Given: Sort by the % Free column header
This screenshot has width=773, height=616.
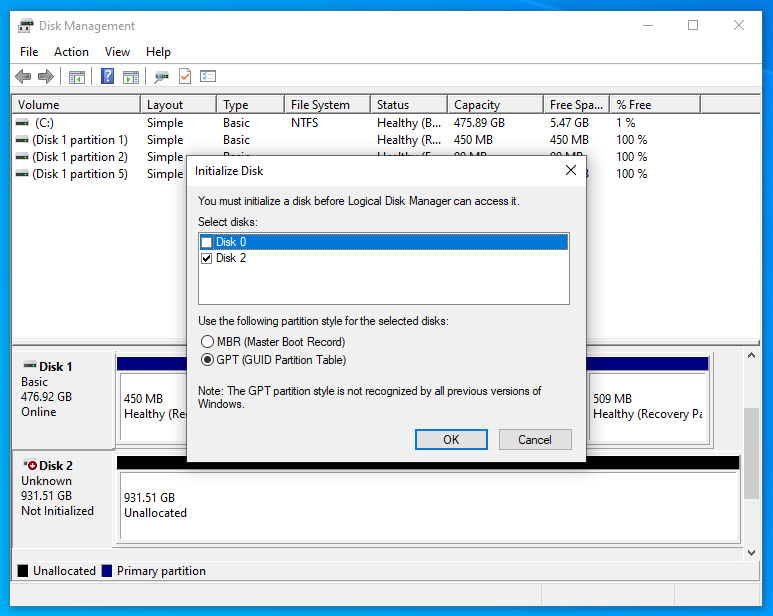Looking at the screenshot, I should coord(655,105).
